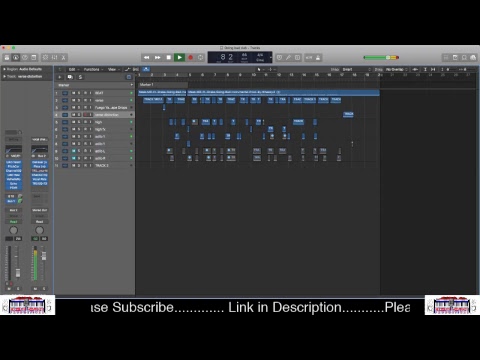Image resolution: width=480 pixels, height=360 pixels.
Task: Click the Stop transport button
Action: point(169,58)
